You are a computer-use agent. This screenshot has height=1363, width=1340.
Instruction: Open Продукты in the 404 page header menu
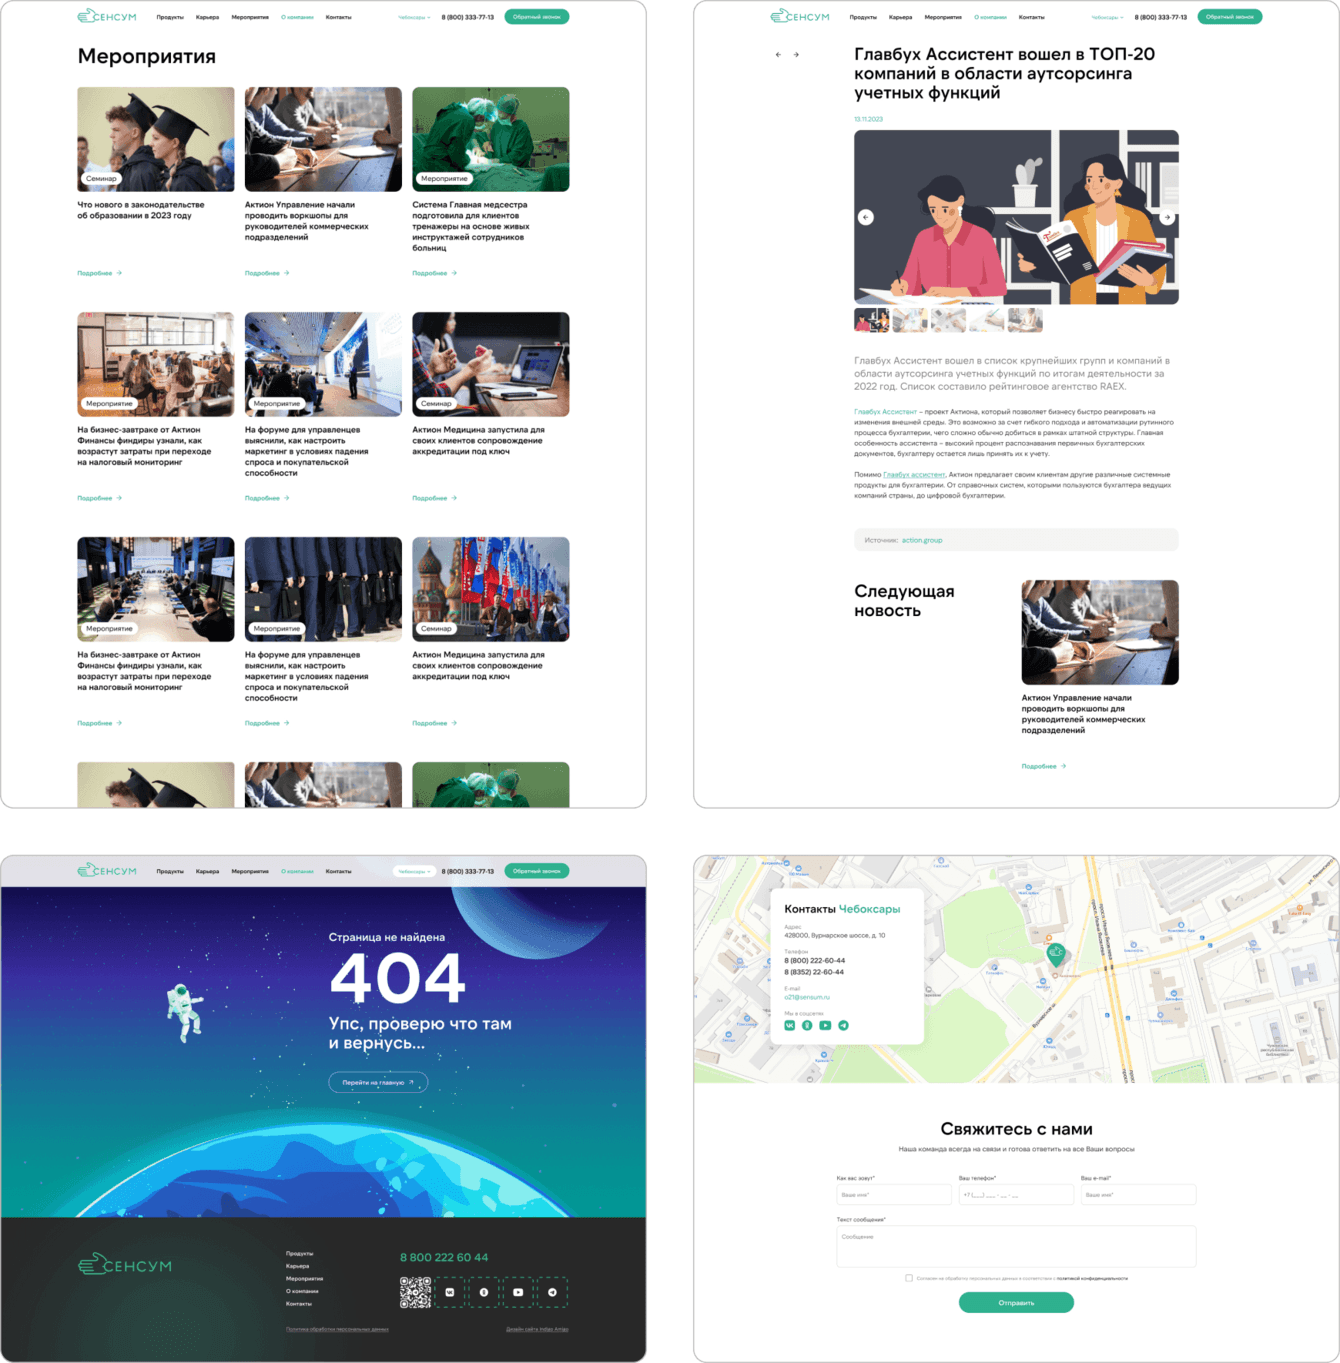170,871
